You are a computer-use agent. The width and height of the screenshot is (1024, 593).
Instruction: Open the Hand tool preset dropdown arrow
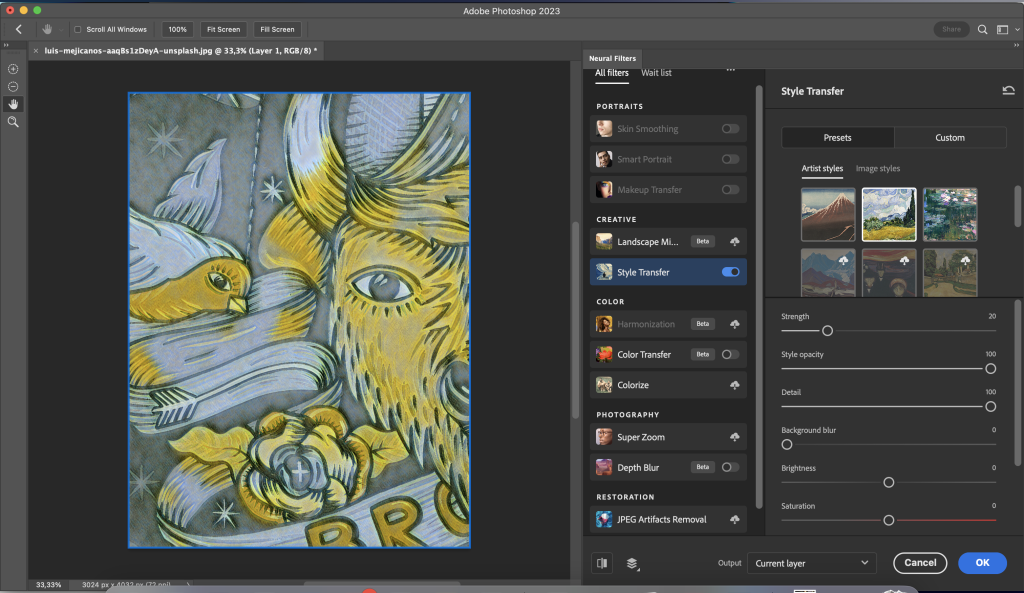[61, 30]
